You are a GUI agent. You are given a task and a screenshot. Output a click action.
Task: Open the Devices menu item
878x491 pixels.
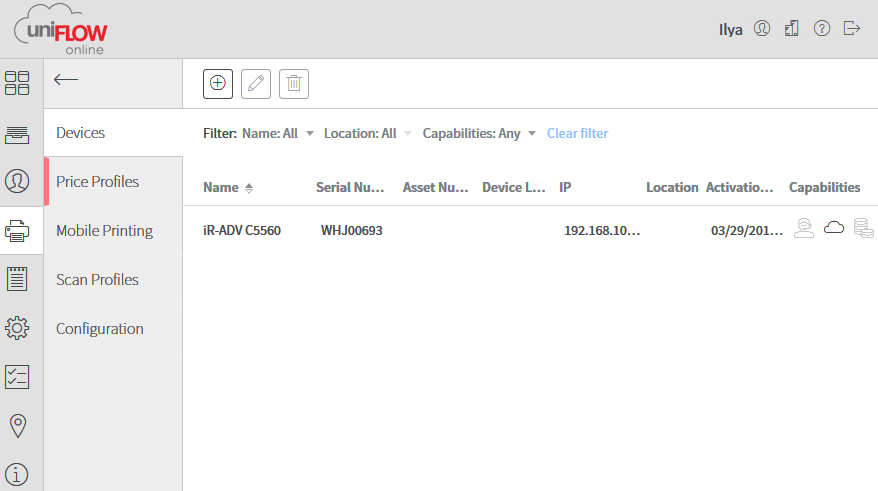click(113, 133)
